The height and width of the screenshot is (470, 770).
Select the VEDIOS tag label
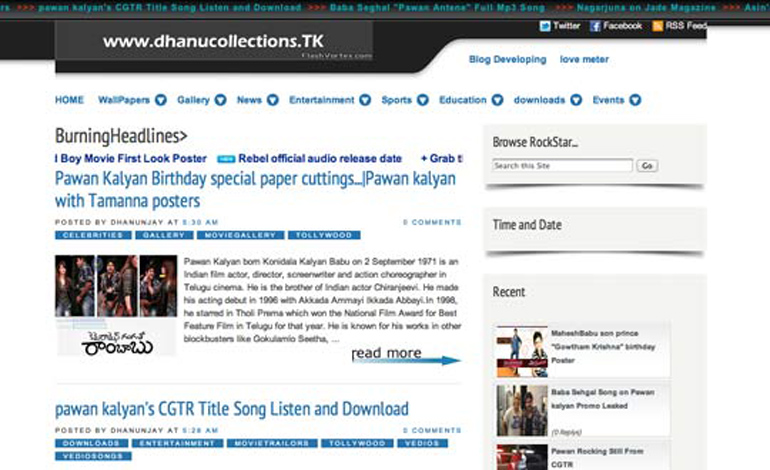click(422, 443)
